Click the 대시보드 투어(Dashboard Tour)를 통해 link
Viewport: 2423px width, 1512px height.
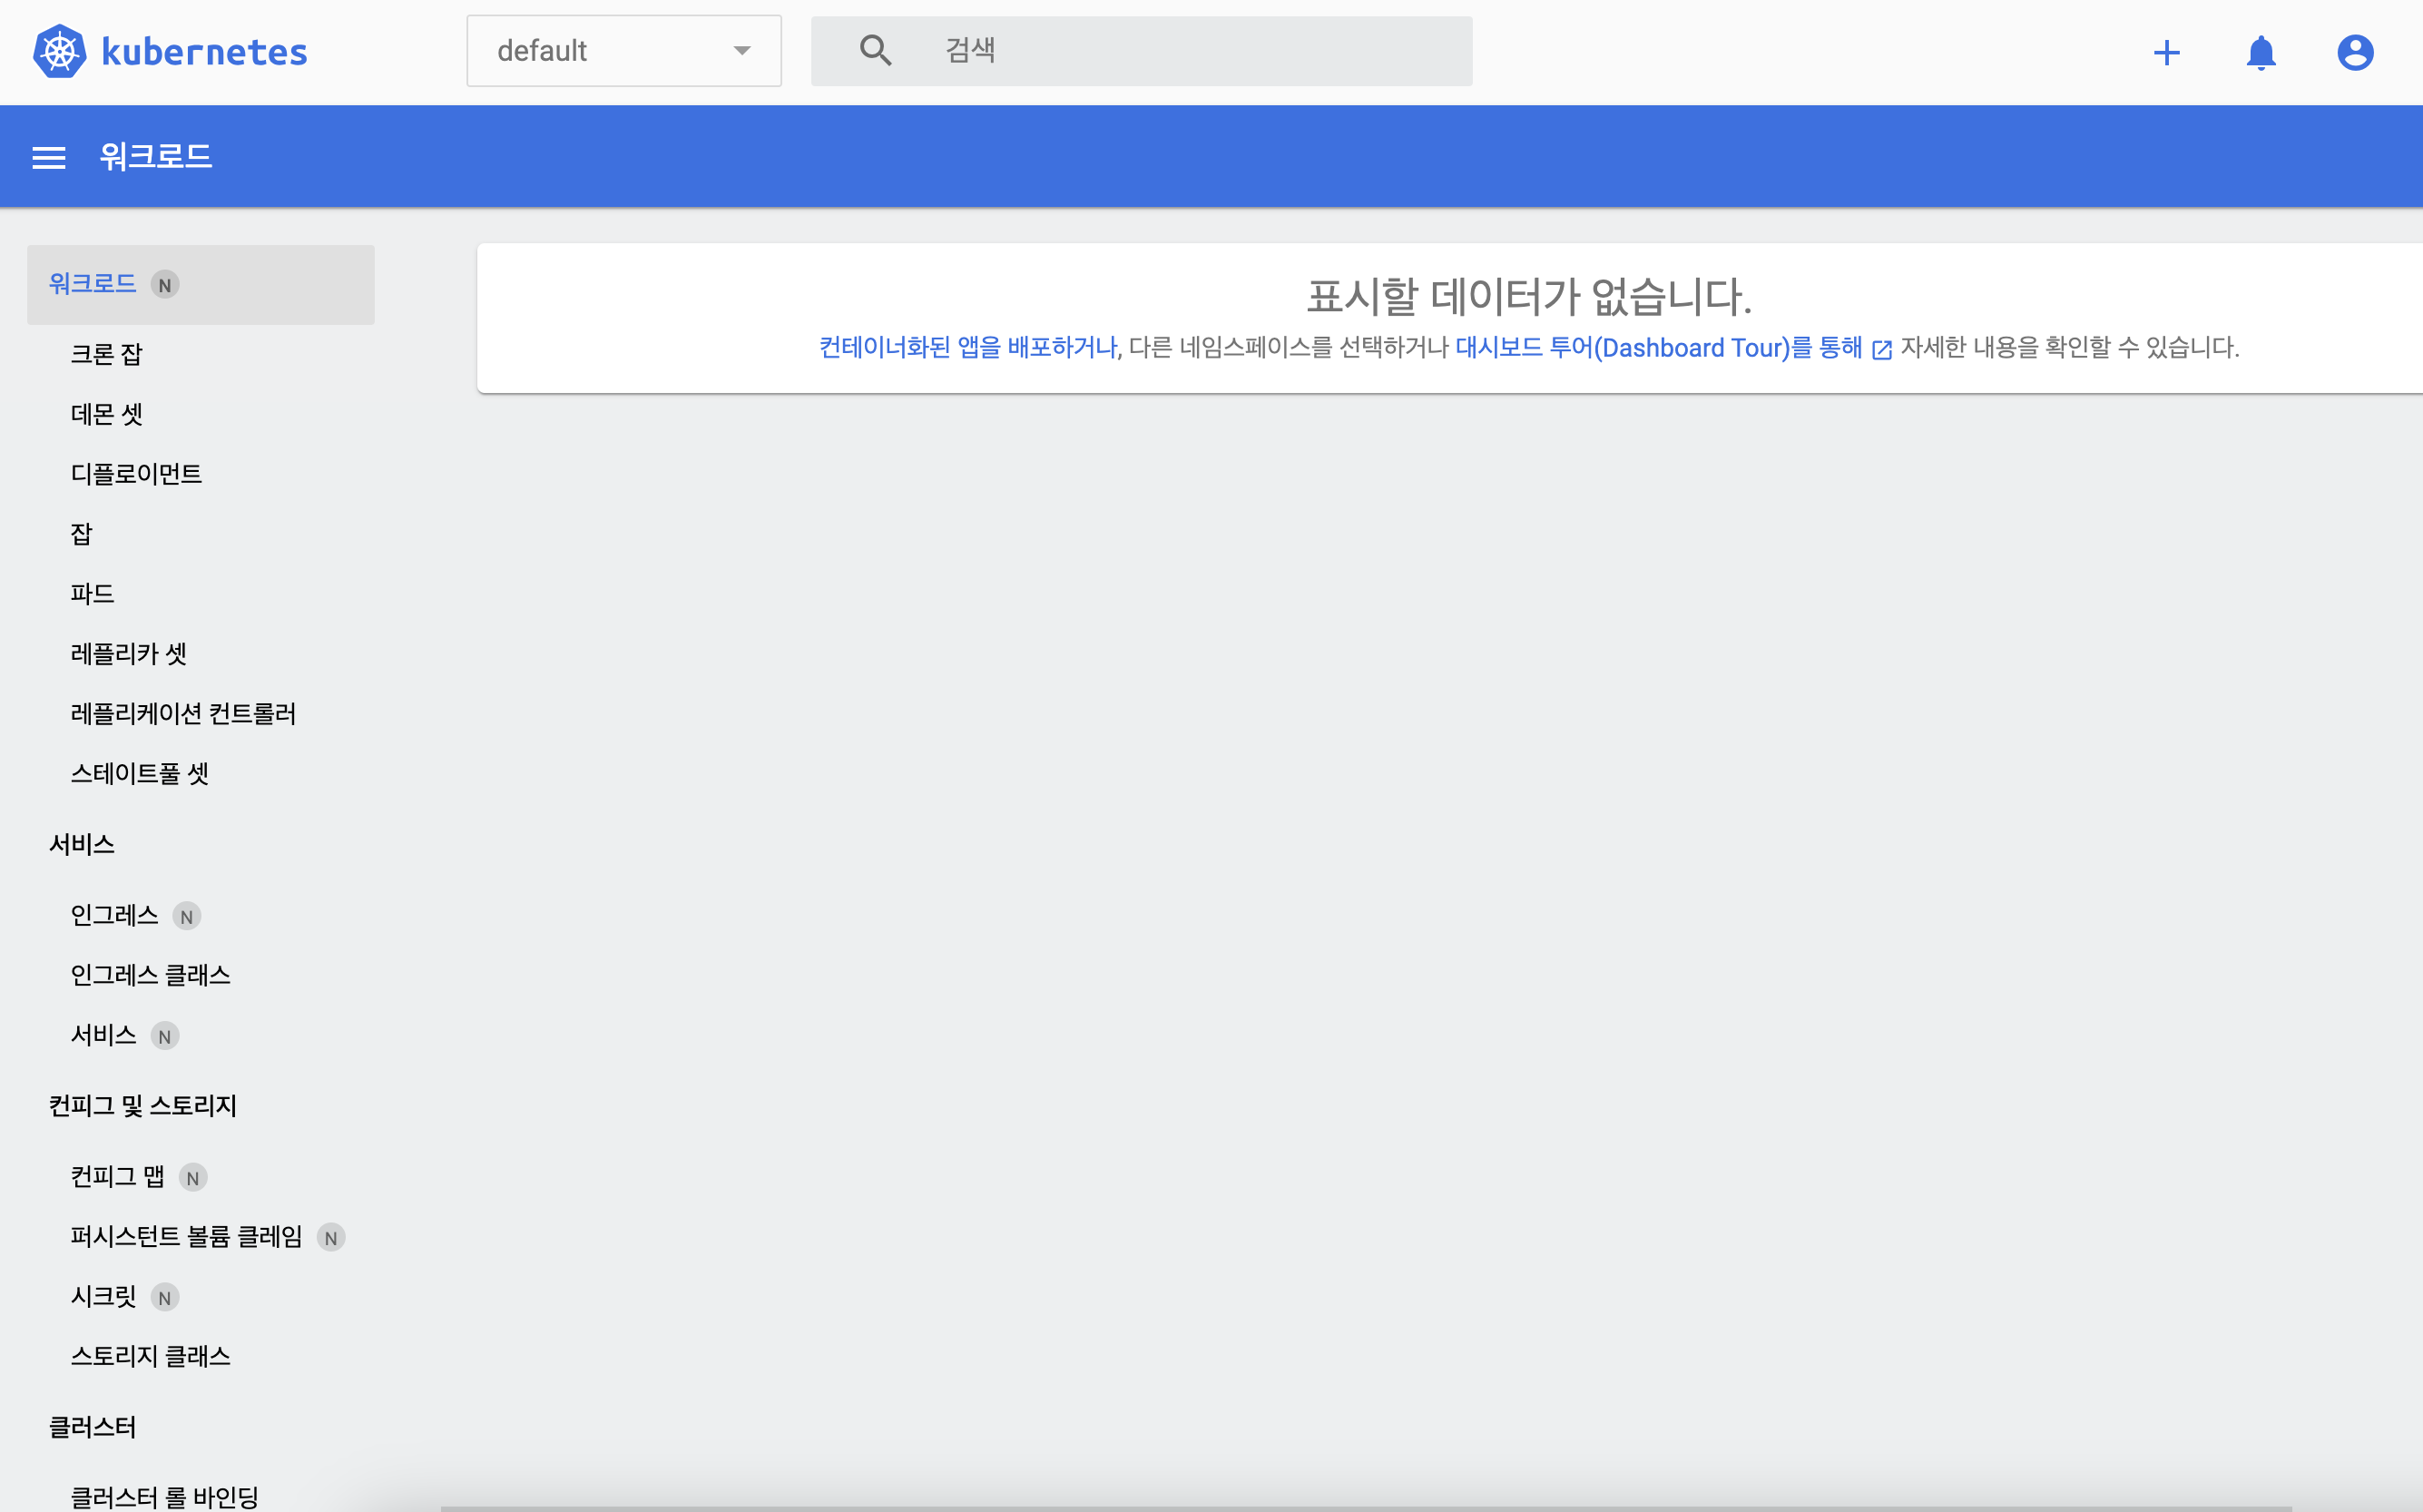[x=1659, y=348]
